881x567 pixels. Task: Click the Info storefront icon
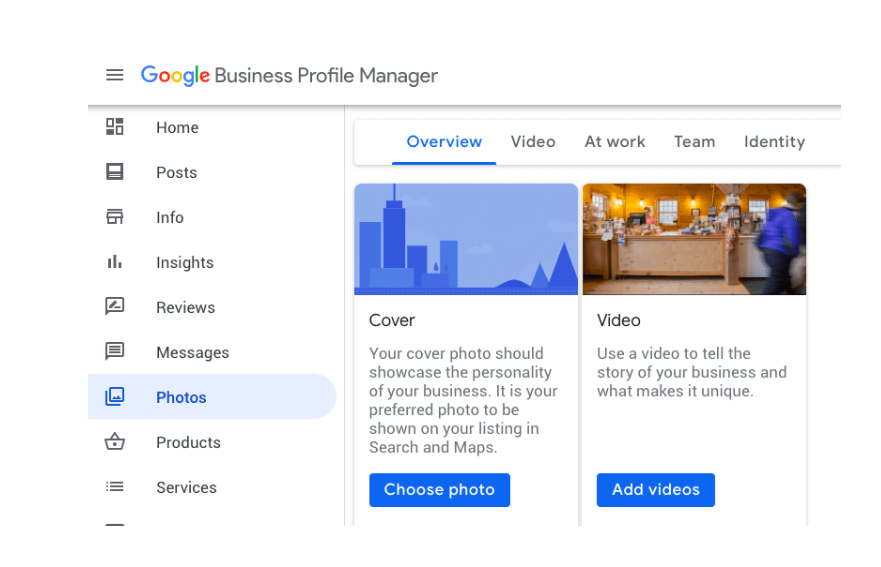[115, 216]
